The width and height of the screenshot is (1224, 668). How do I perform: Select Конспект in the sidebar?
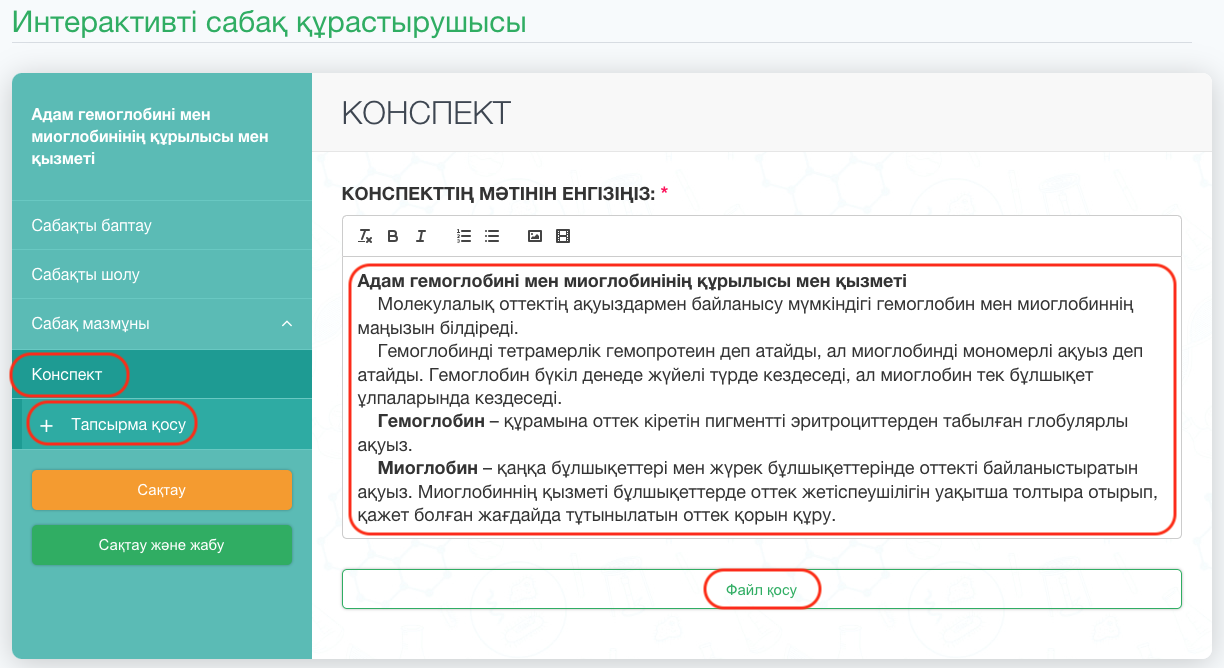pos(162,374)
